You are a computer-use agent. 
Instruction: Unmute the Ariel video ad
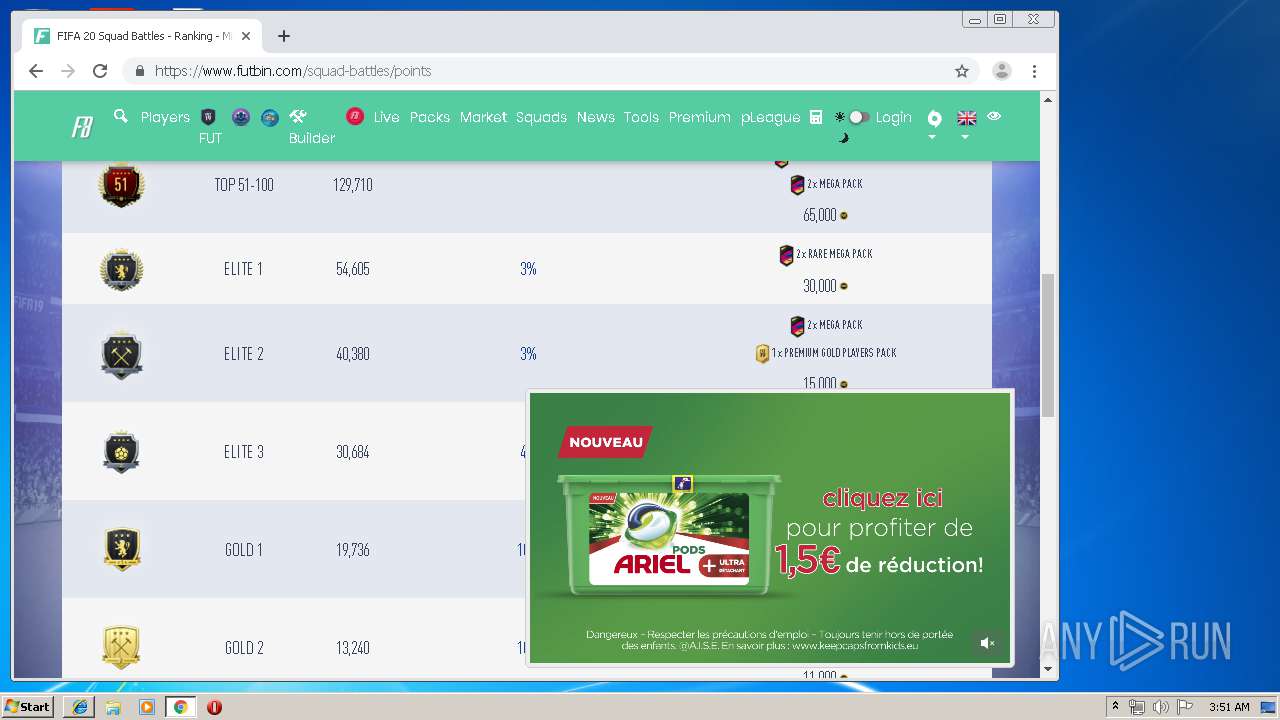tap(987, 643)
